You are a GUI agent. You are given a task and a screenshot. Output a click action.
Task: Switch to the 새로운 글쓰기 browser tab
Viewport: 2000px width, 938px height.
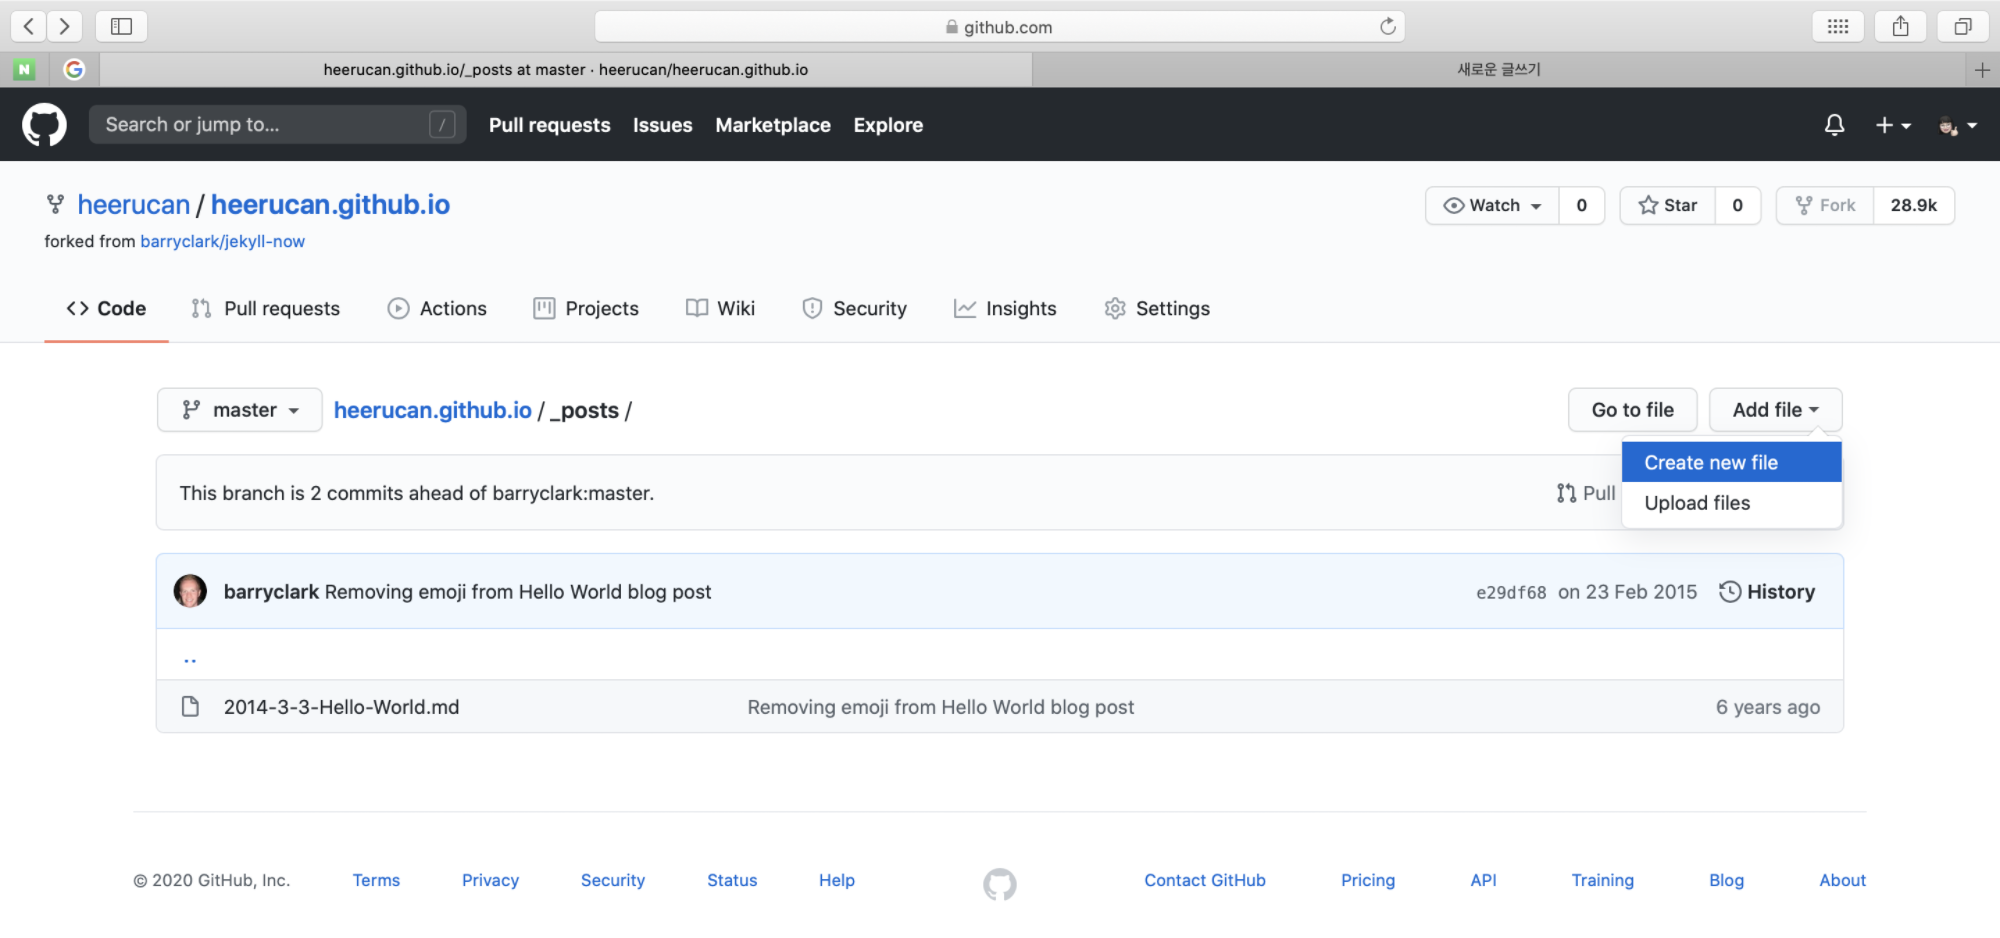tap(1498, 69)
